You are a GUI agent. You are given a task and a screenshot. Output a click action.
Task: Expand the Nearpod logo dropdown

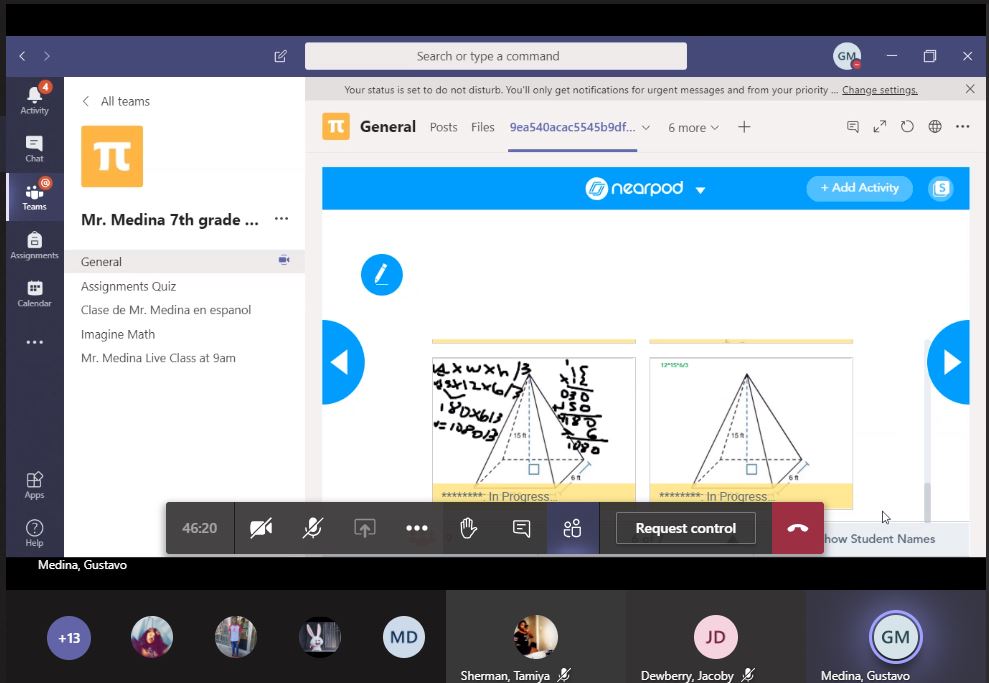coord(700,189)
